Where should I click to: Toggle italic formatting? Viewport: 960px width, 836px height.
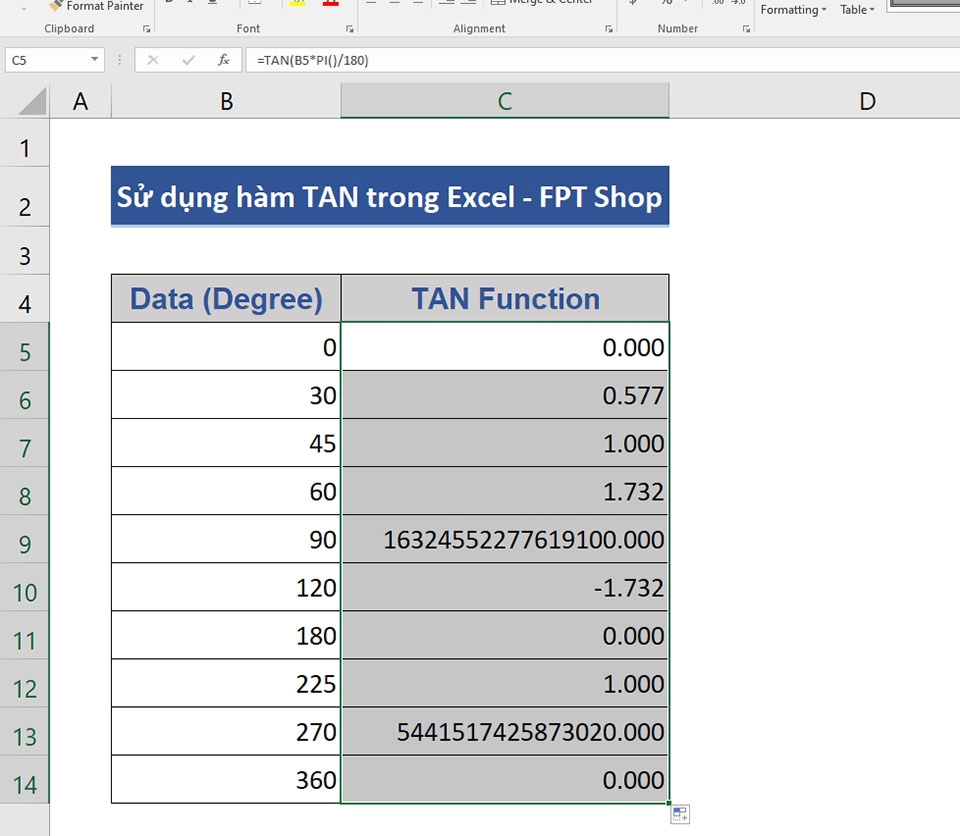click(x=191, y=3)
